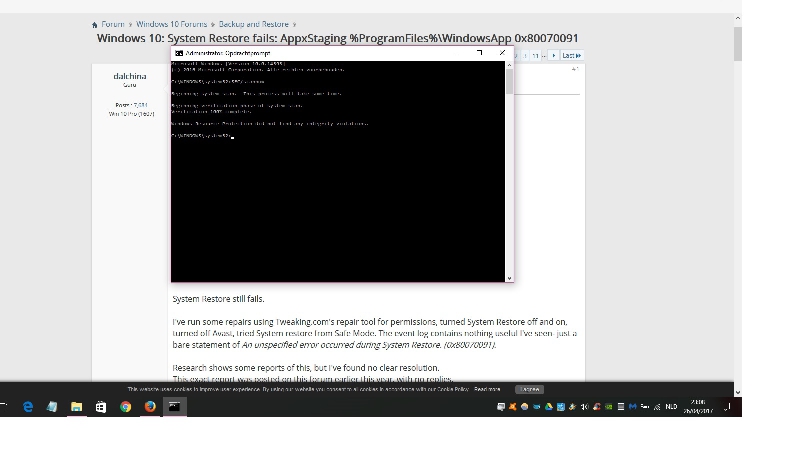Open the Windows 10 Forums breadcrumb link
The height and width of the screenshot is (450, 800).
point(171,24)
